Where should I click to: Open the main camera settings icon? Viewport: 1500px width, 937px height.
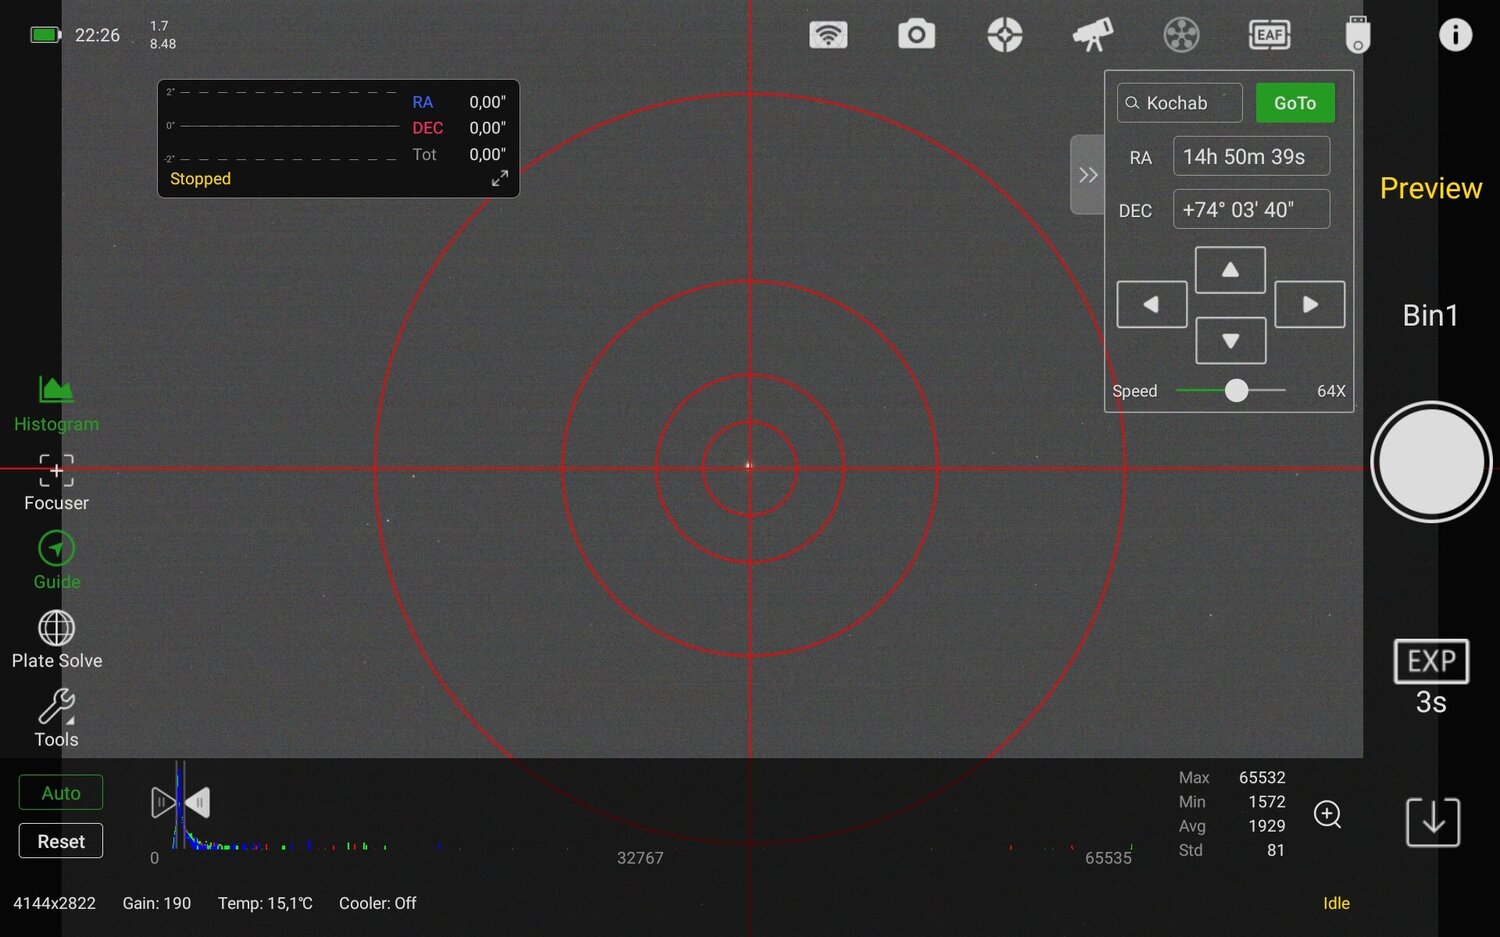tap(916, 34)
